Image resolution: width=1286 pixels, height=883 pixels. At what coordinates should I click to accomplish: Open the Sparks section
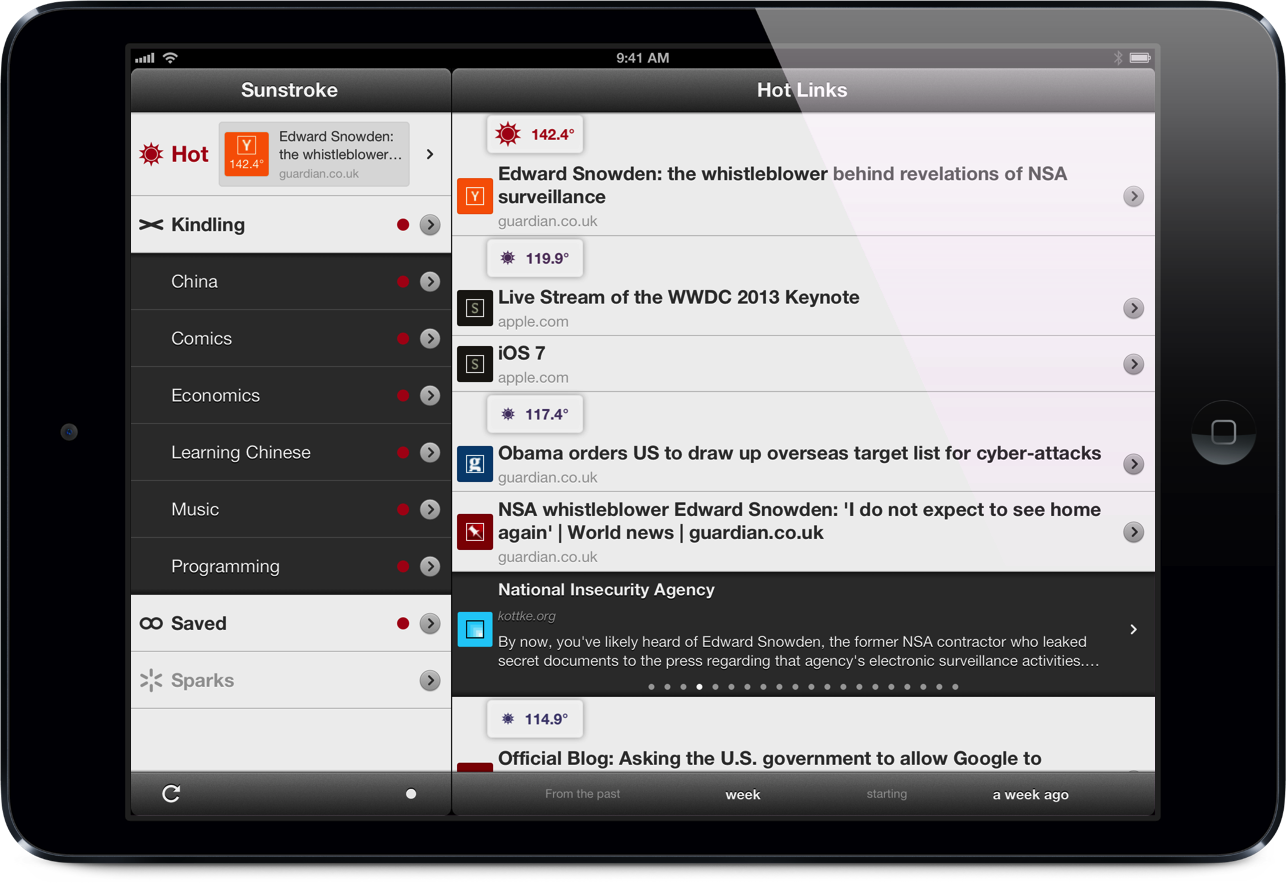tap(291, 681)
